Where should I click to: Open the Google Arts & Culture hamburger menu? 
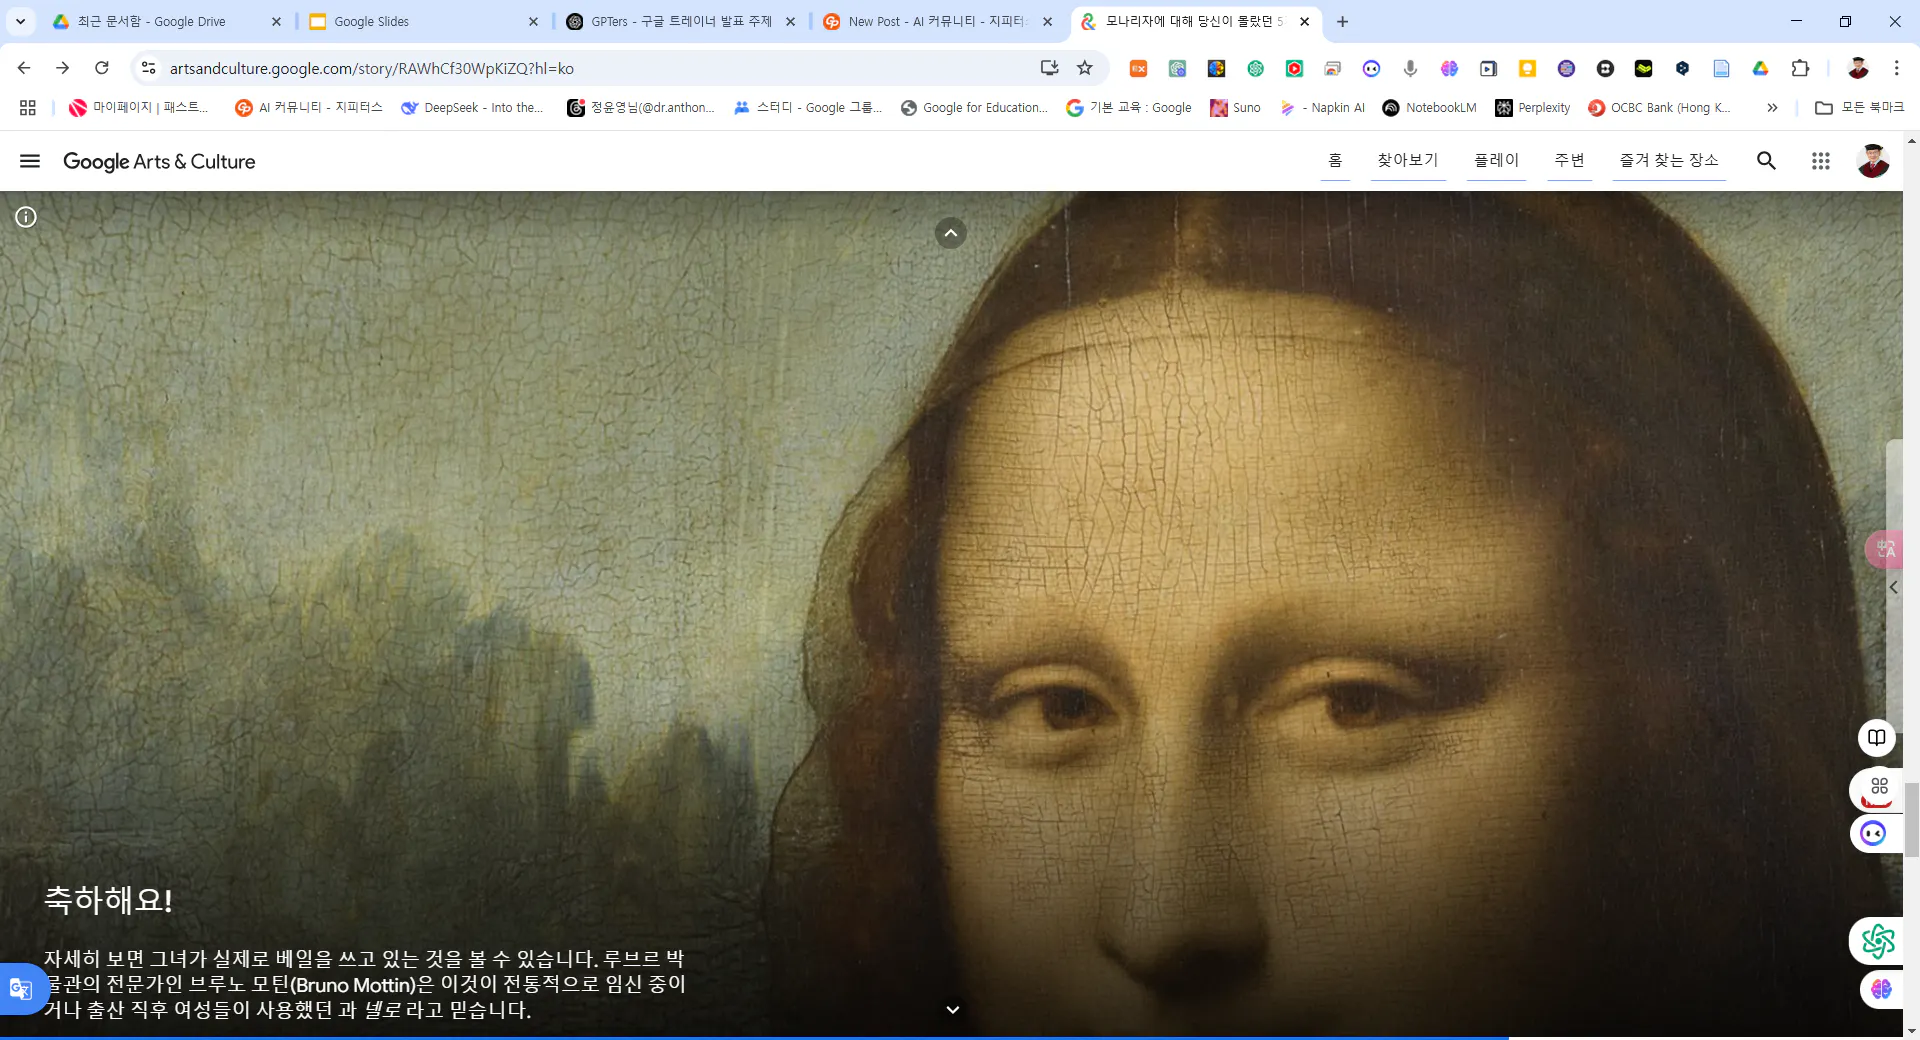click(x=30, y=161)
